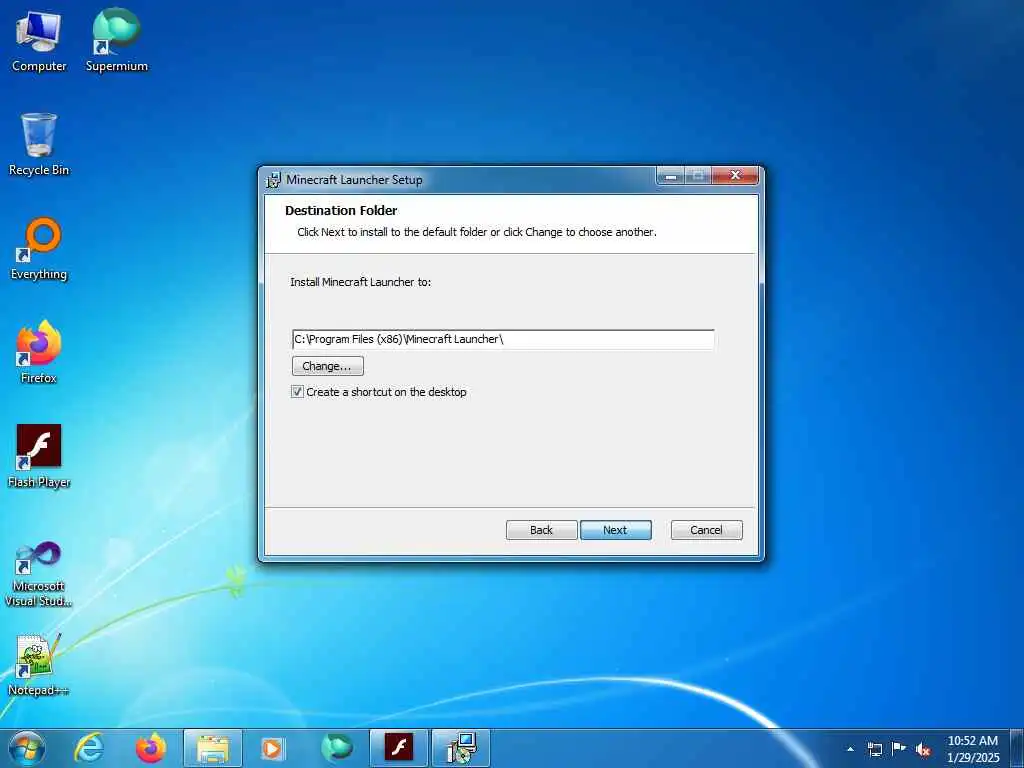Viewport: 1024px width, 768px height.
Task: Show hidden system tray icons
Action: point(850,749)
